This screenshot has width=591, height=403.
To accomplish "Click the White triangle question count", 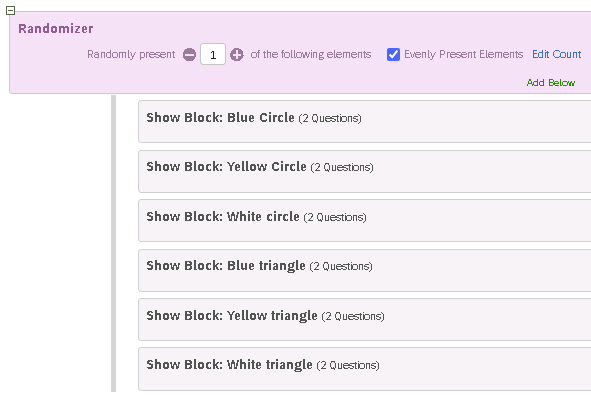I will click(x=348, y=365).
